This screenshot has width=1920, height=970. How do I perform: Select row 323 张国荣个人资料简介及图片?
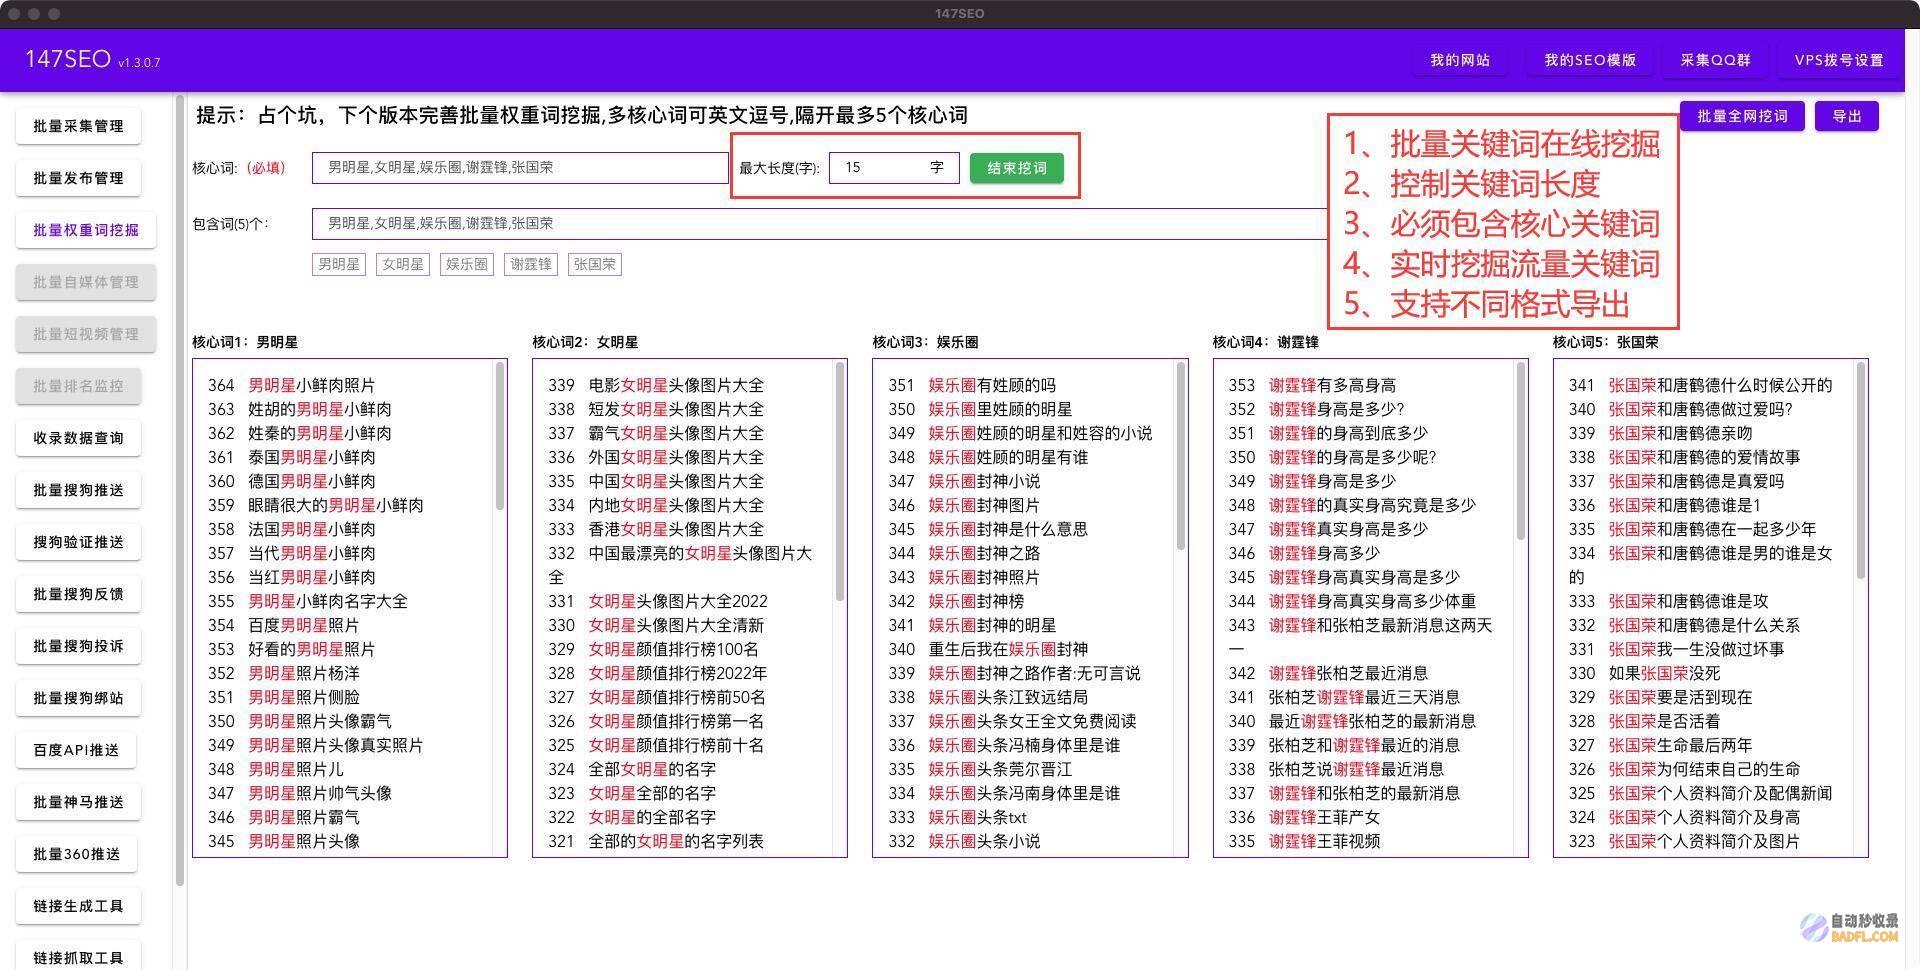[1684, 841]
